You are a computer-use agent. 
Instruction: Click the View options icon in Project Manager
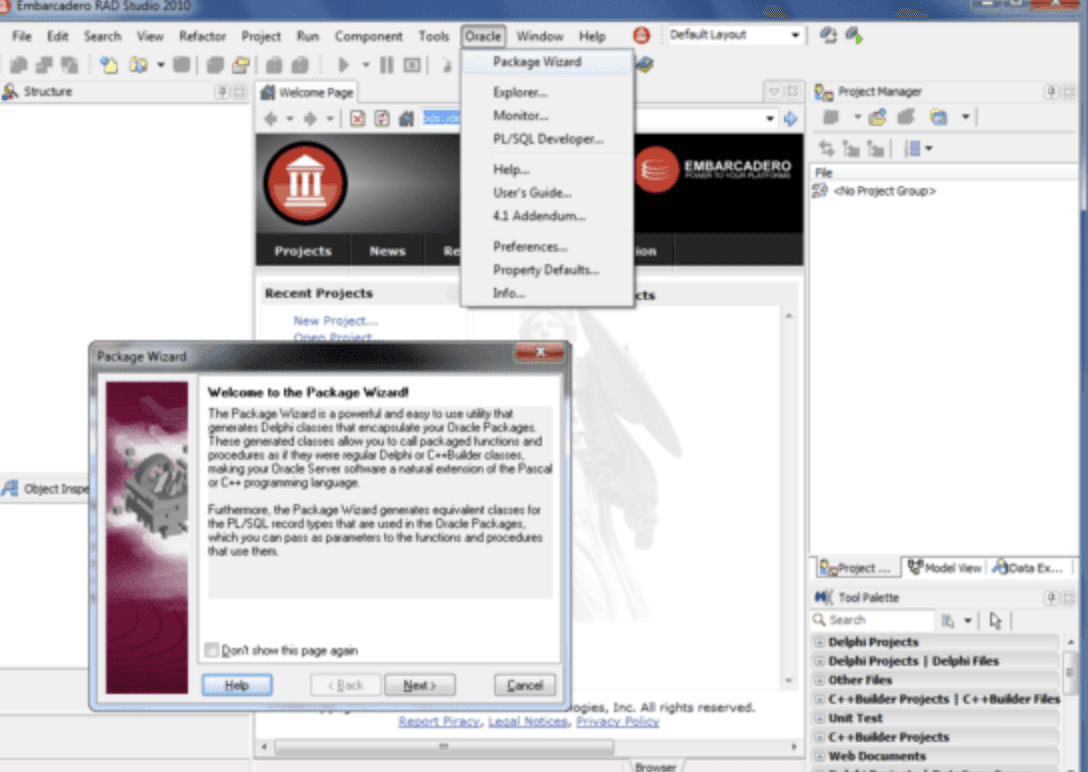(x=914, y=148)
